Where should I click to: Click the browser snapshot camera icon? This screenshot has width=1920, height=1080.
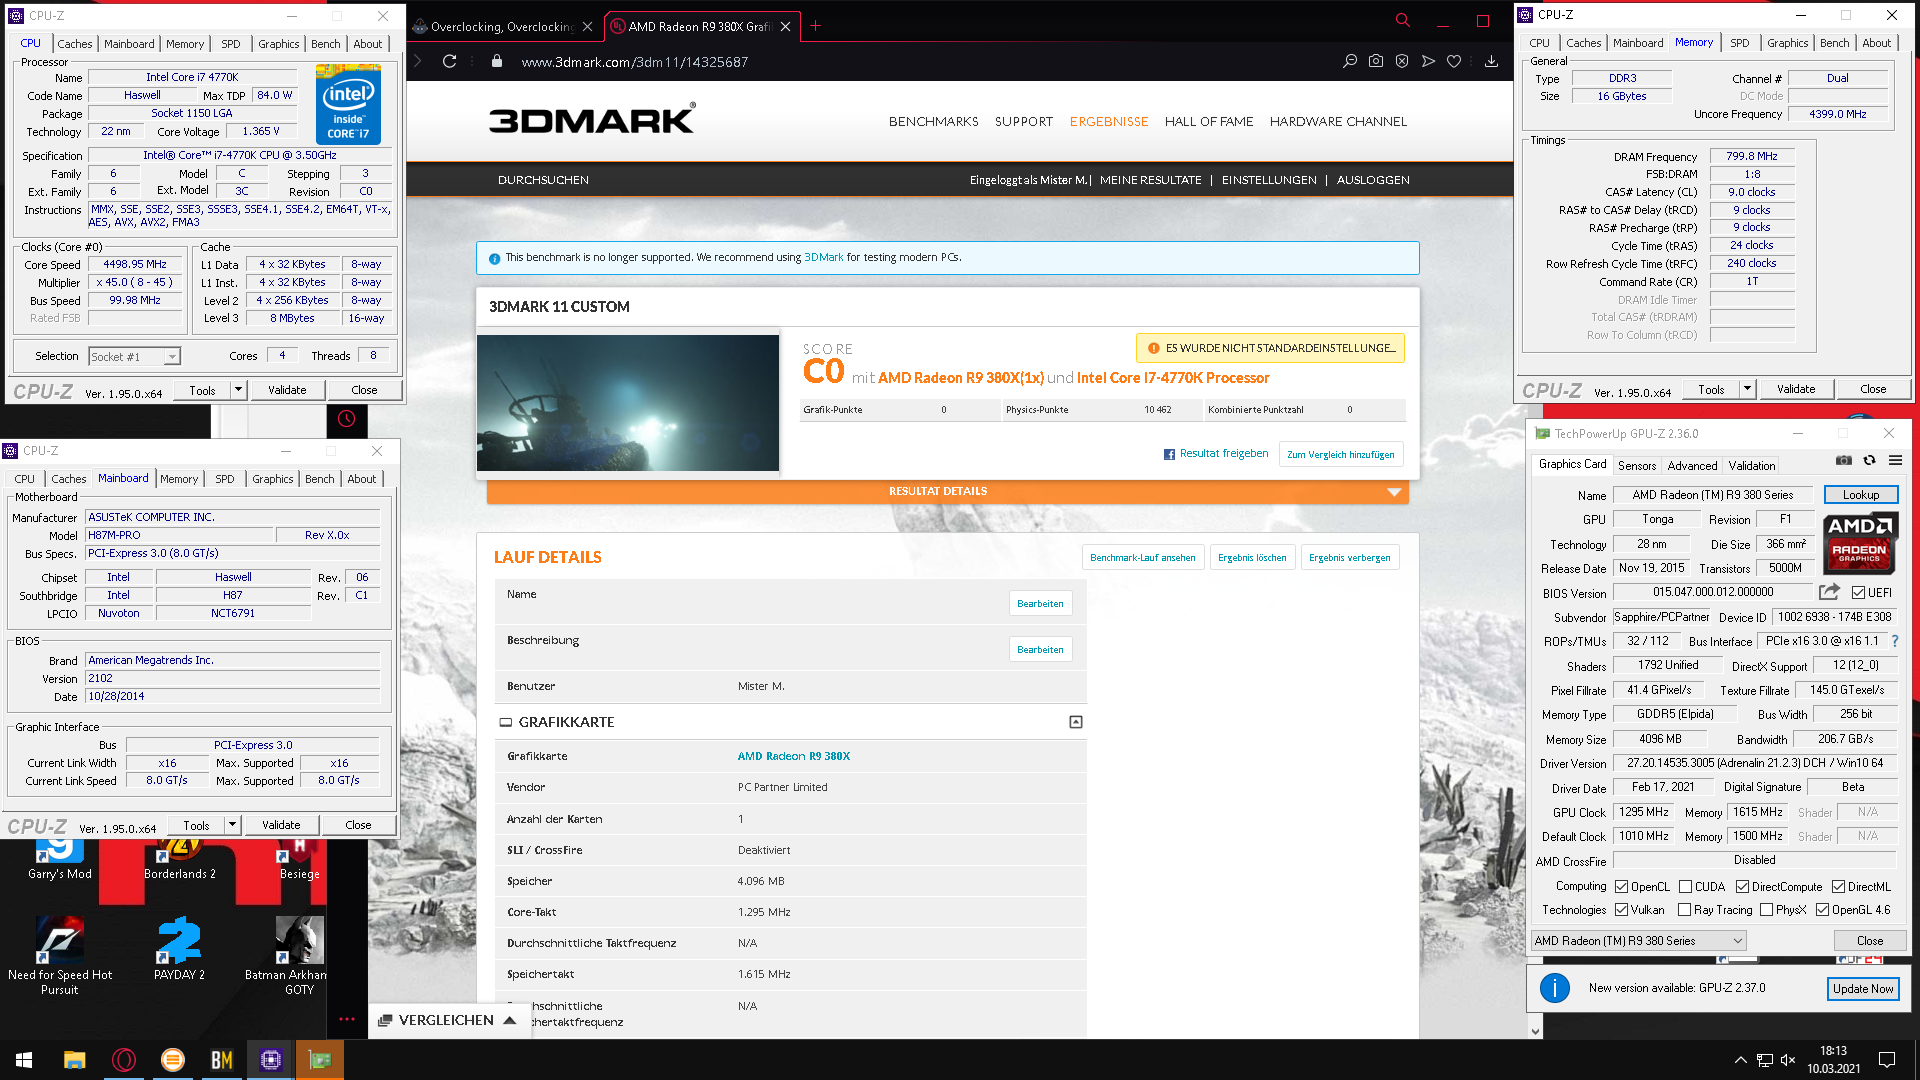click(x=1376, y=61)
